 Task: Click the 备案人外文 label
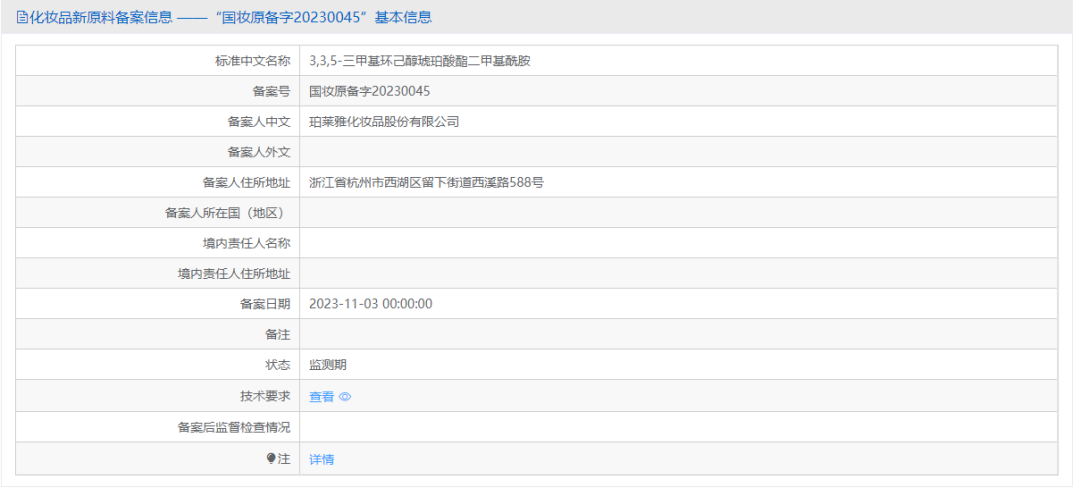(259, 152)
